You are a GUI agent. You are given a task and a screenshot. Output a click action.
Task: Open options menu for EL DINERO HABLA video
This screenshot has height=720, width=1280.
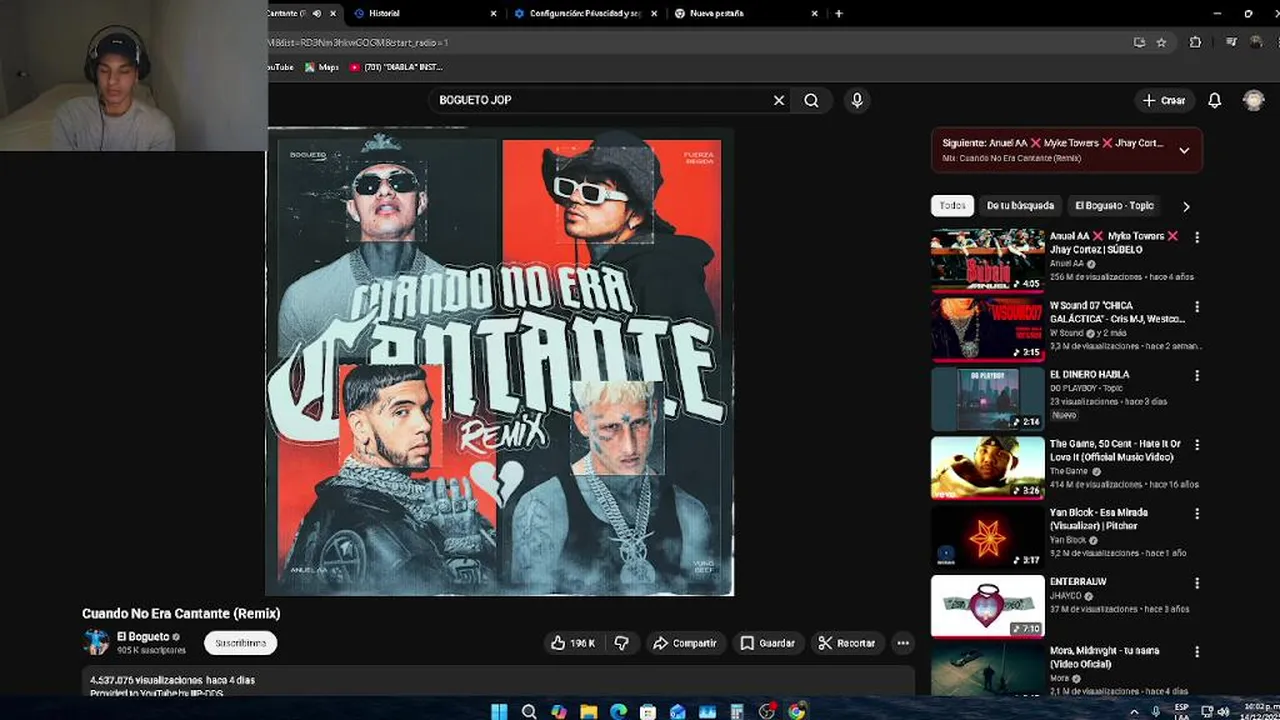click(1197, 375)
